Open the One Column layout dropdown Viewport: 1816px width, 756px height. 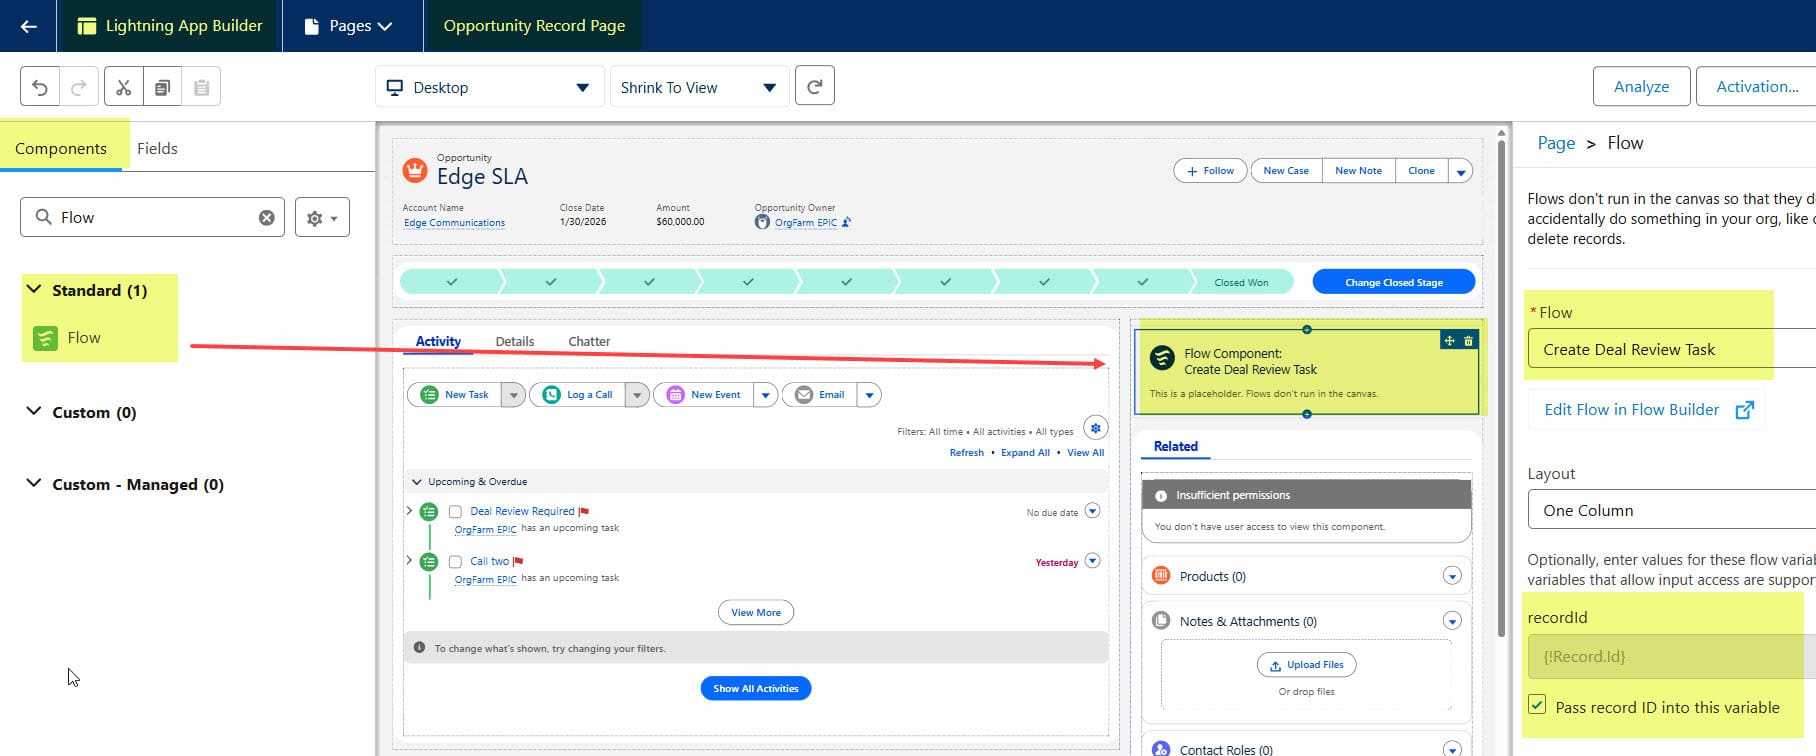click(x=1671, y=509)
